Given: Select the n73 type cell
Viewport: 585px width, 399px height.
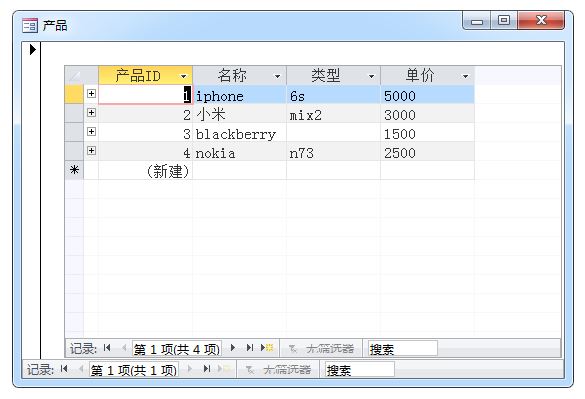Looking at the screenshot, I should (334, 152).
